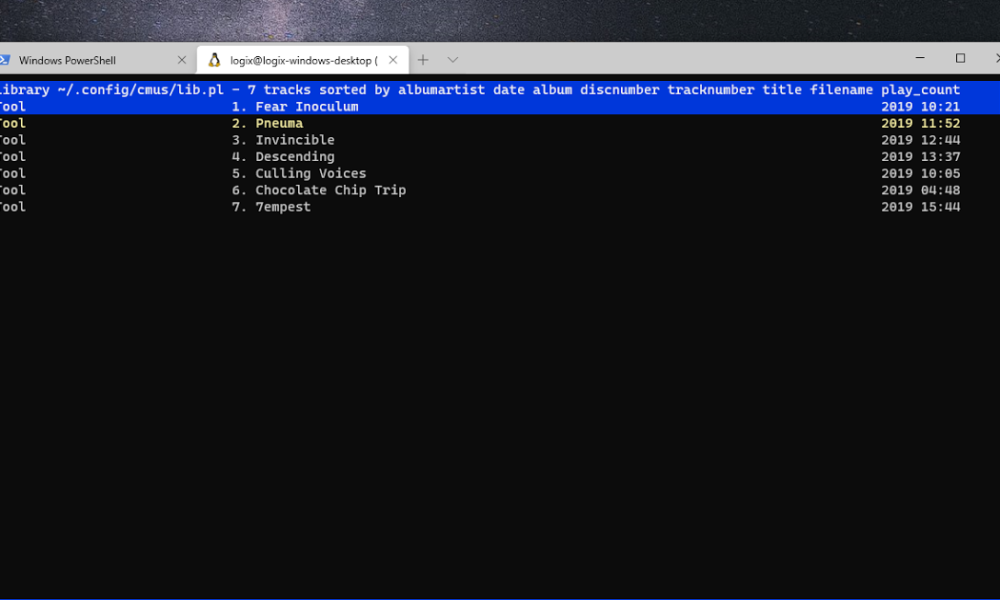Maximize the terminal window
The height and width of the screenshot is (600, 1000).
coord(960,58)
